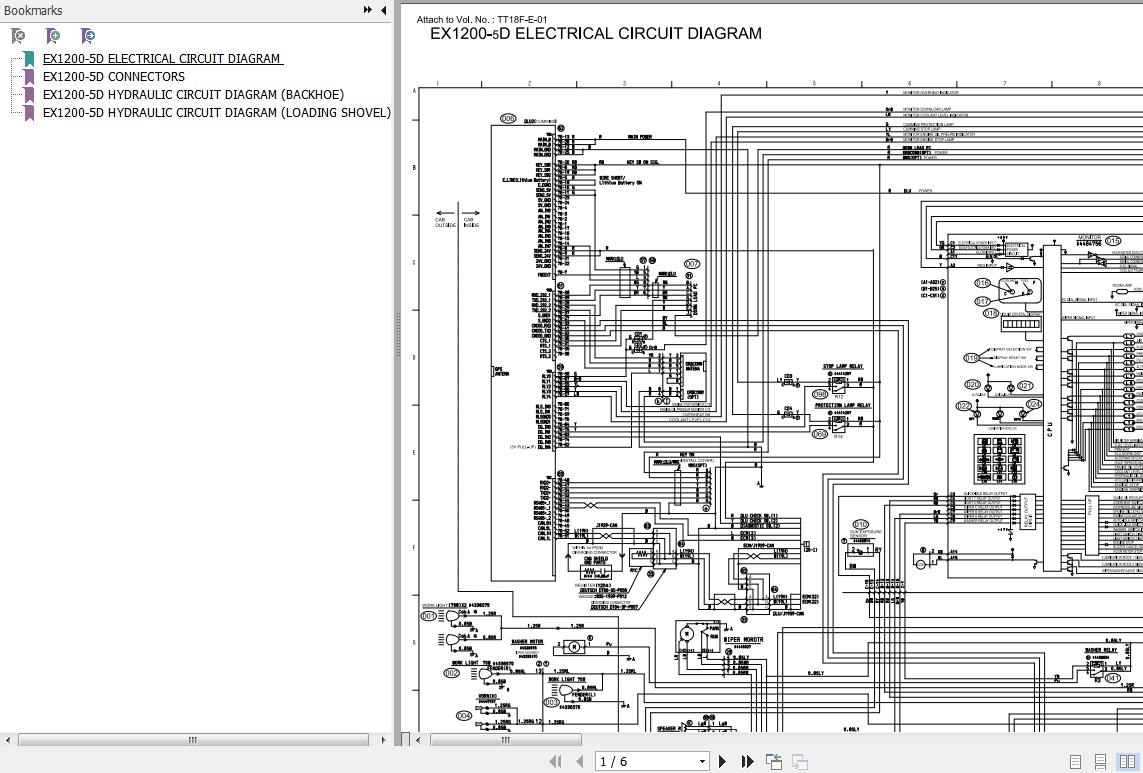This screenshot has height=773, width=1143.
Task: Expand bookmarks panel options double arrow
Action: click(368, 10)
